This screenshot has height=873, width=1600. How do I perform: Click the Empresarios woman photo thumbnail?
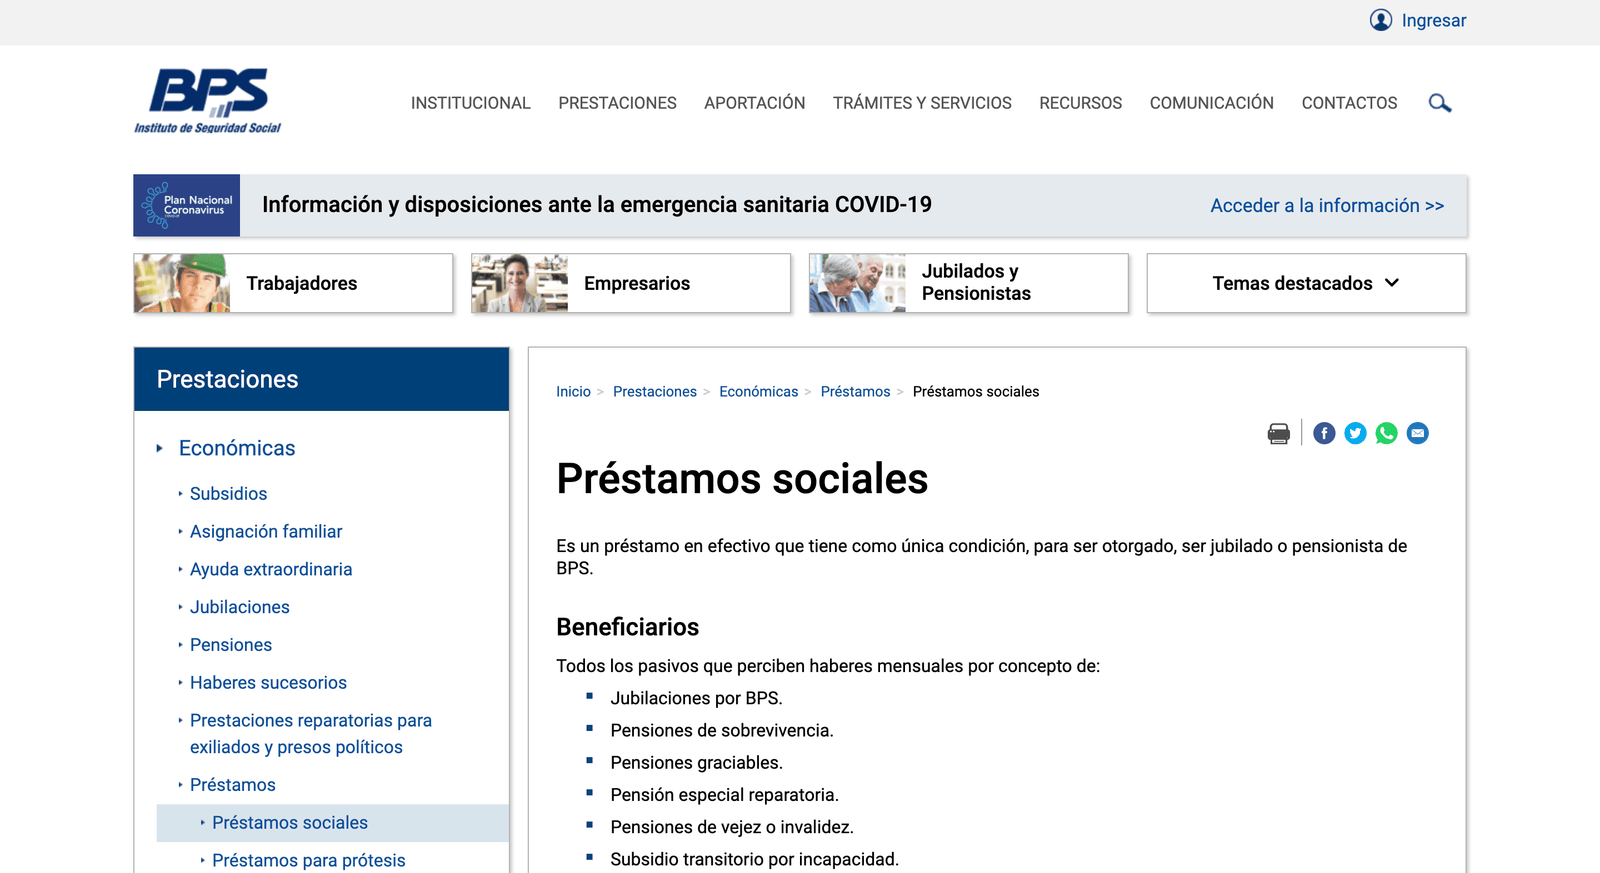520,283
